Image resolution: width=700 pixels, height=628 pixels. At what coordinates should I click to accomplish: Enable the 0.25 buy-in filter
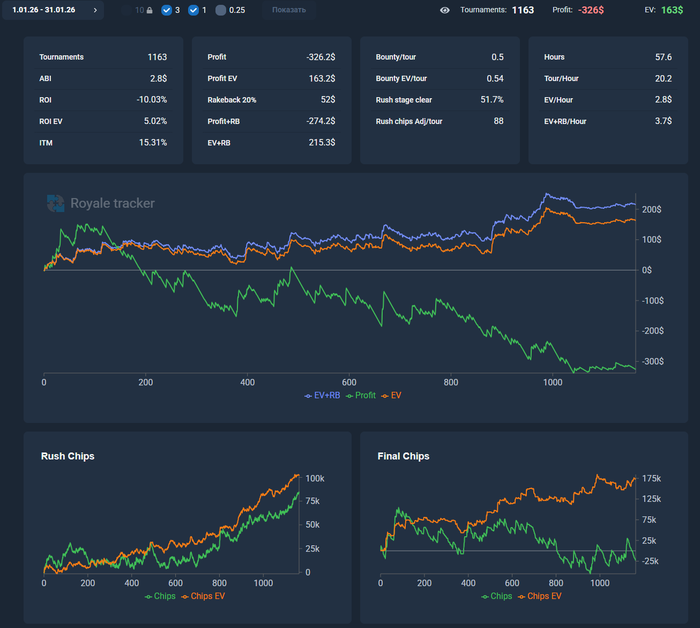221,10
